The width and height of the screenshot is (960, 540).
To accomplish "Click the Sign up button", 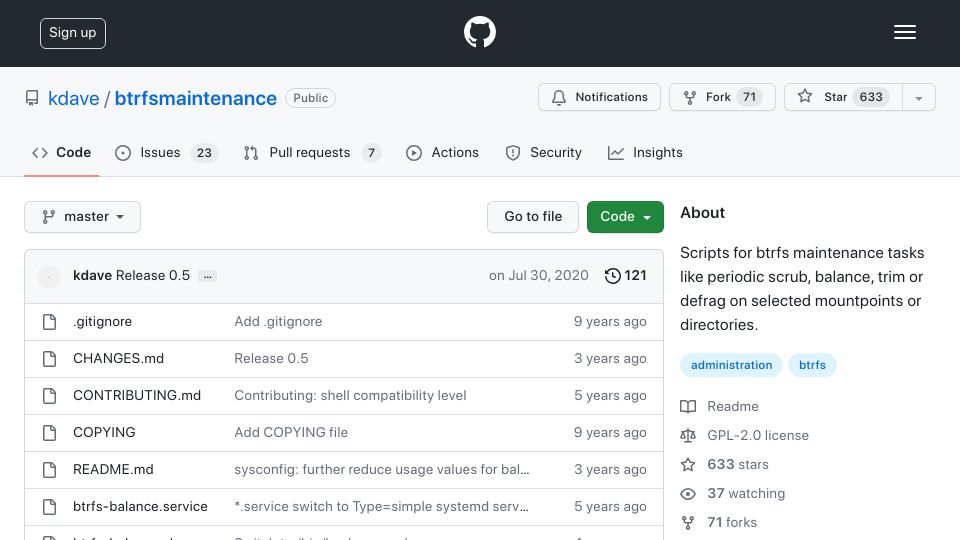I will point(73,33).
